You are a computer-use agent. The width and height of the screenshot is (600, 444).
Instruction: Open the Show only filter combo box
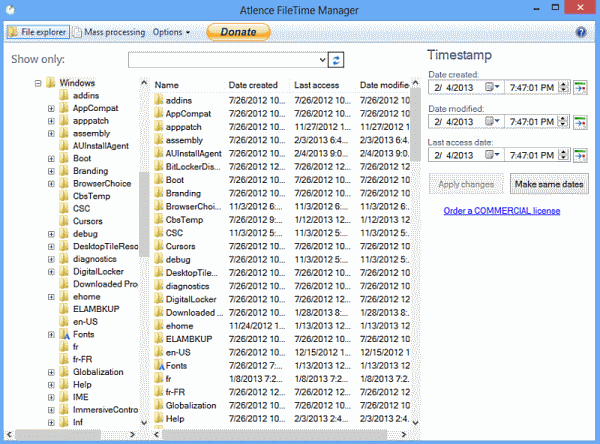[228, 60]
